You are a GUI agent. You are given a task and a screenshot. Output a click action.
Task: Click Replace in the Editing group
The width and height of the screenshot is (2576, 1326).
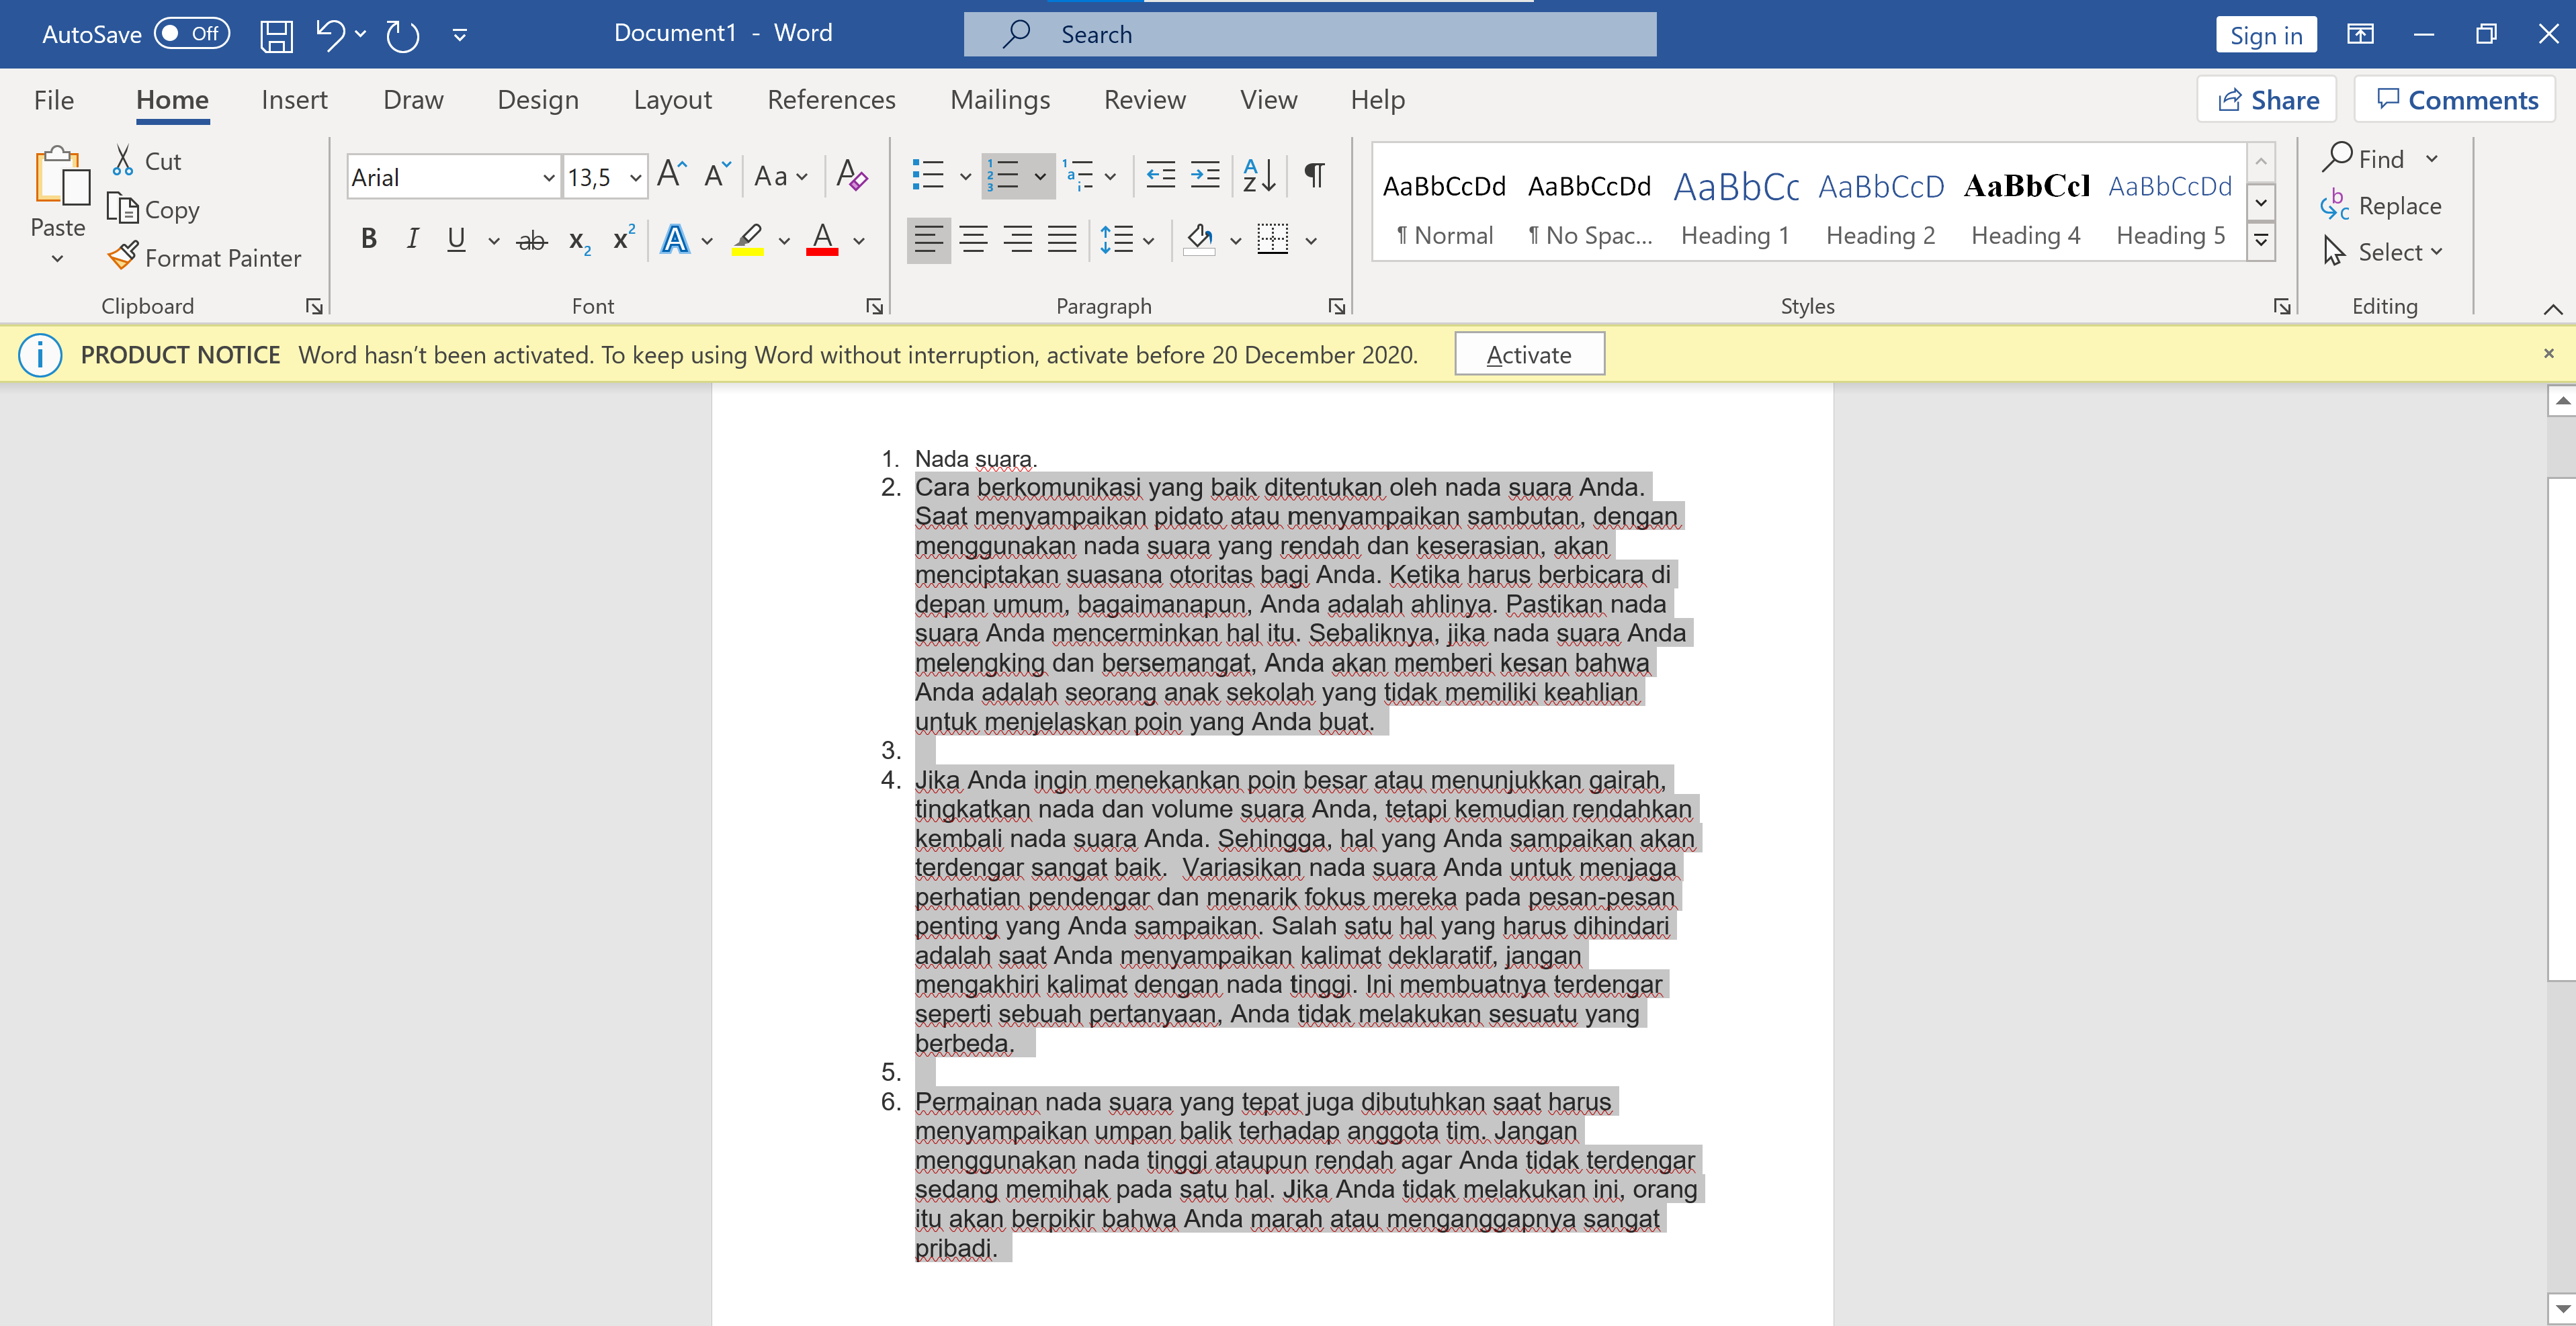click(x=2381, y=206)
